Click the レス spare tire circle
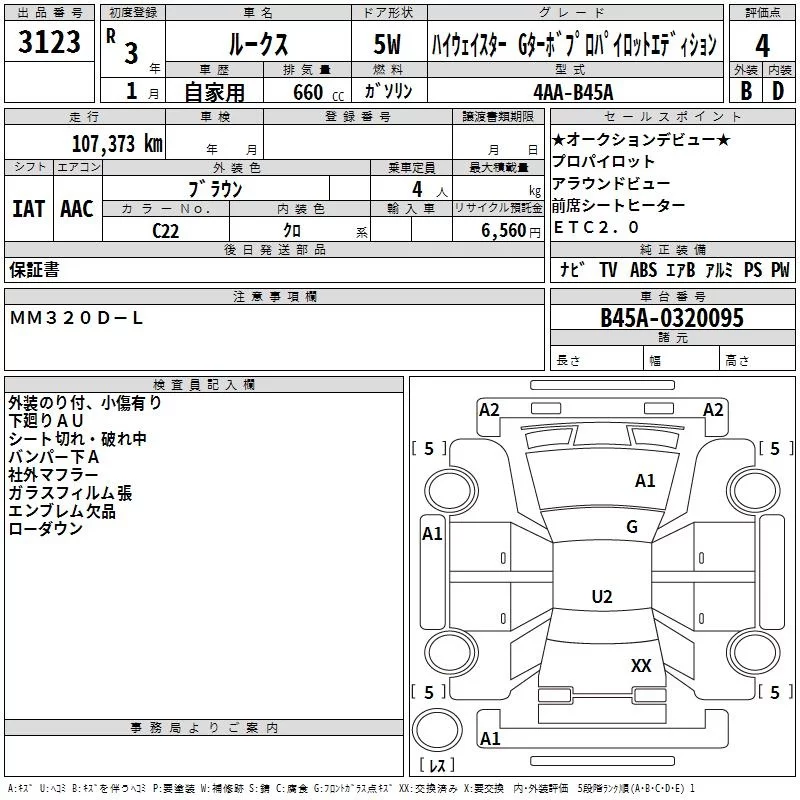The image size is (800, 800). pyautogui.click(x=436, y=741)
